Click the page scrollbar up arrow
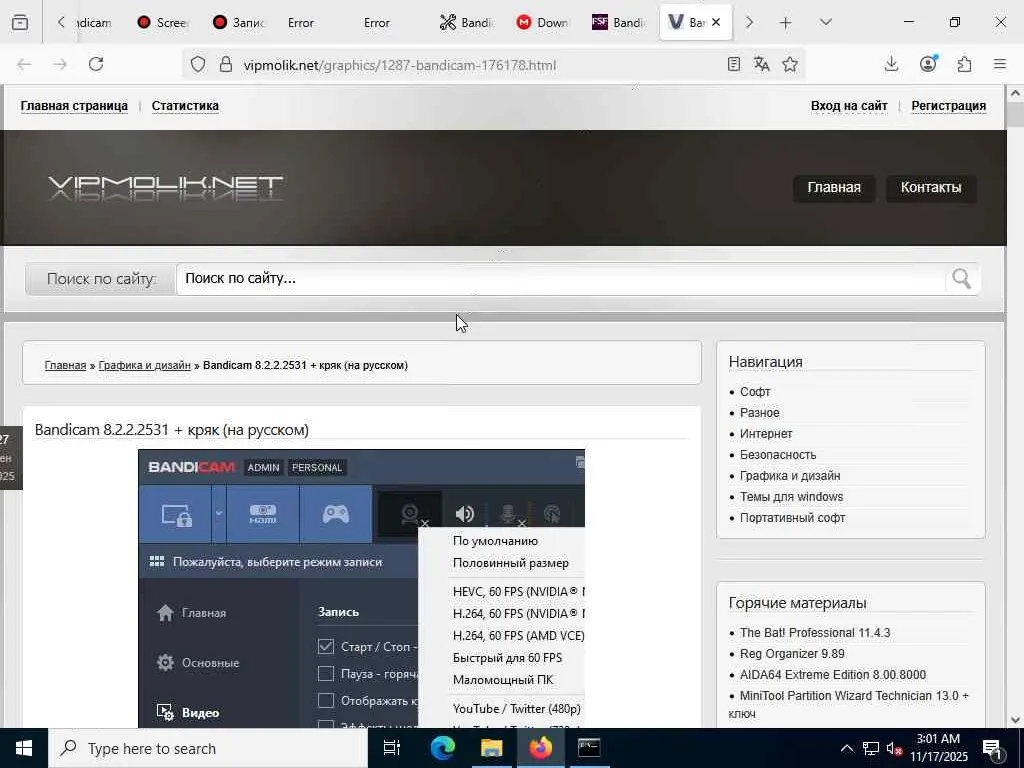This screenshot has width=1024, height=768. click(1015, 93)
